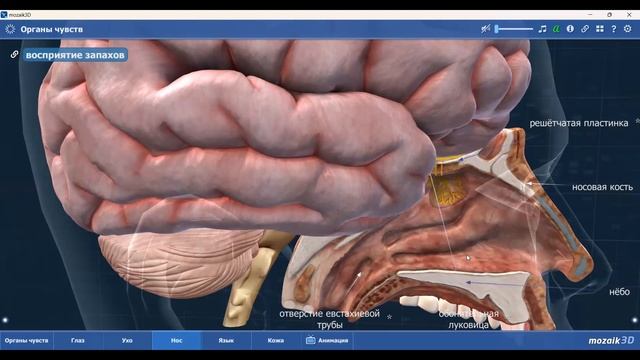Open the help question mark

click(x=613, y=29)
